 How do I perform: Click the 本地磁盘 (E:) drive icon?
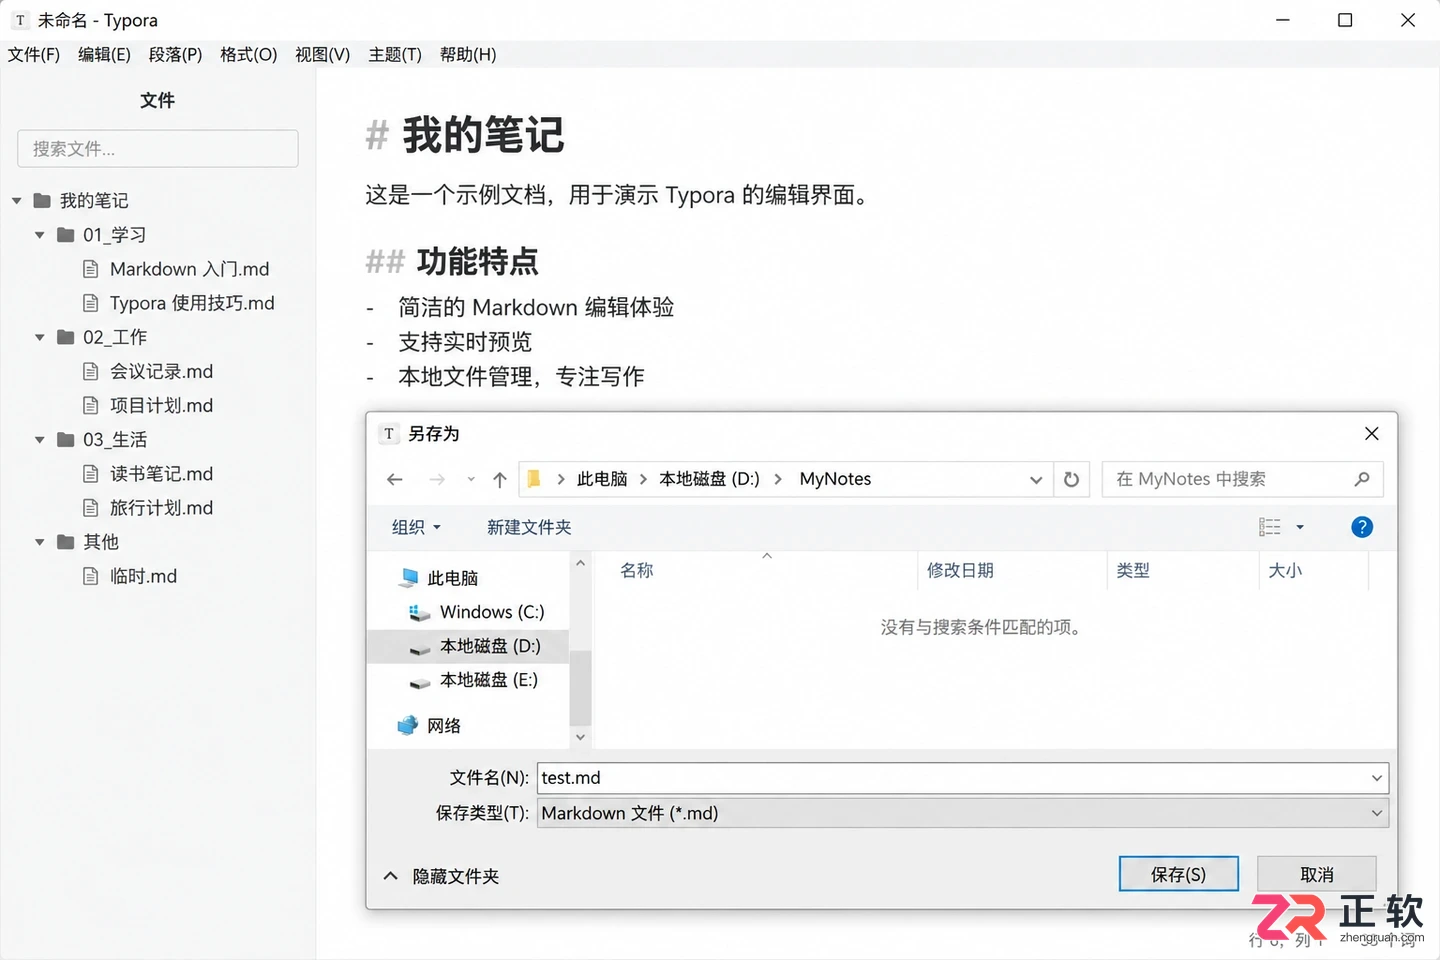click(420, 681)
